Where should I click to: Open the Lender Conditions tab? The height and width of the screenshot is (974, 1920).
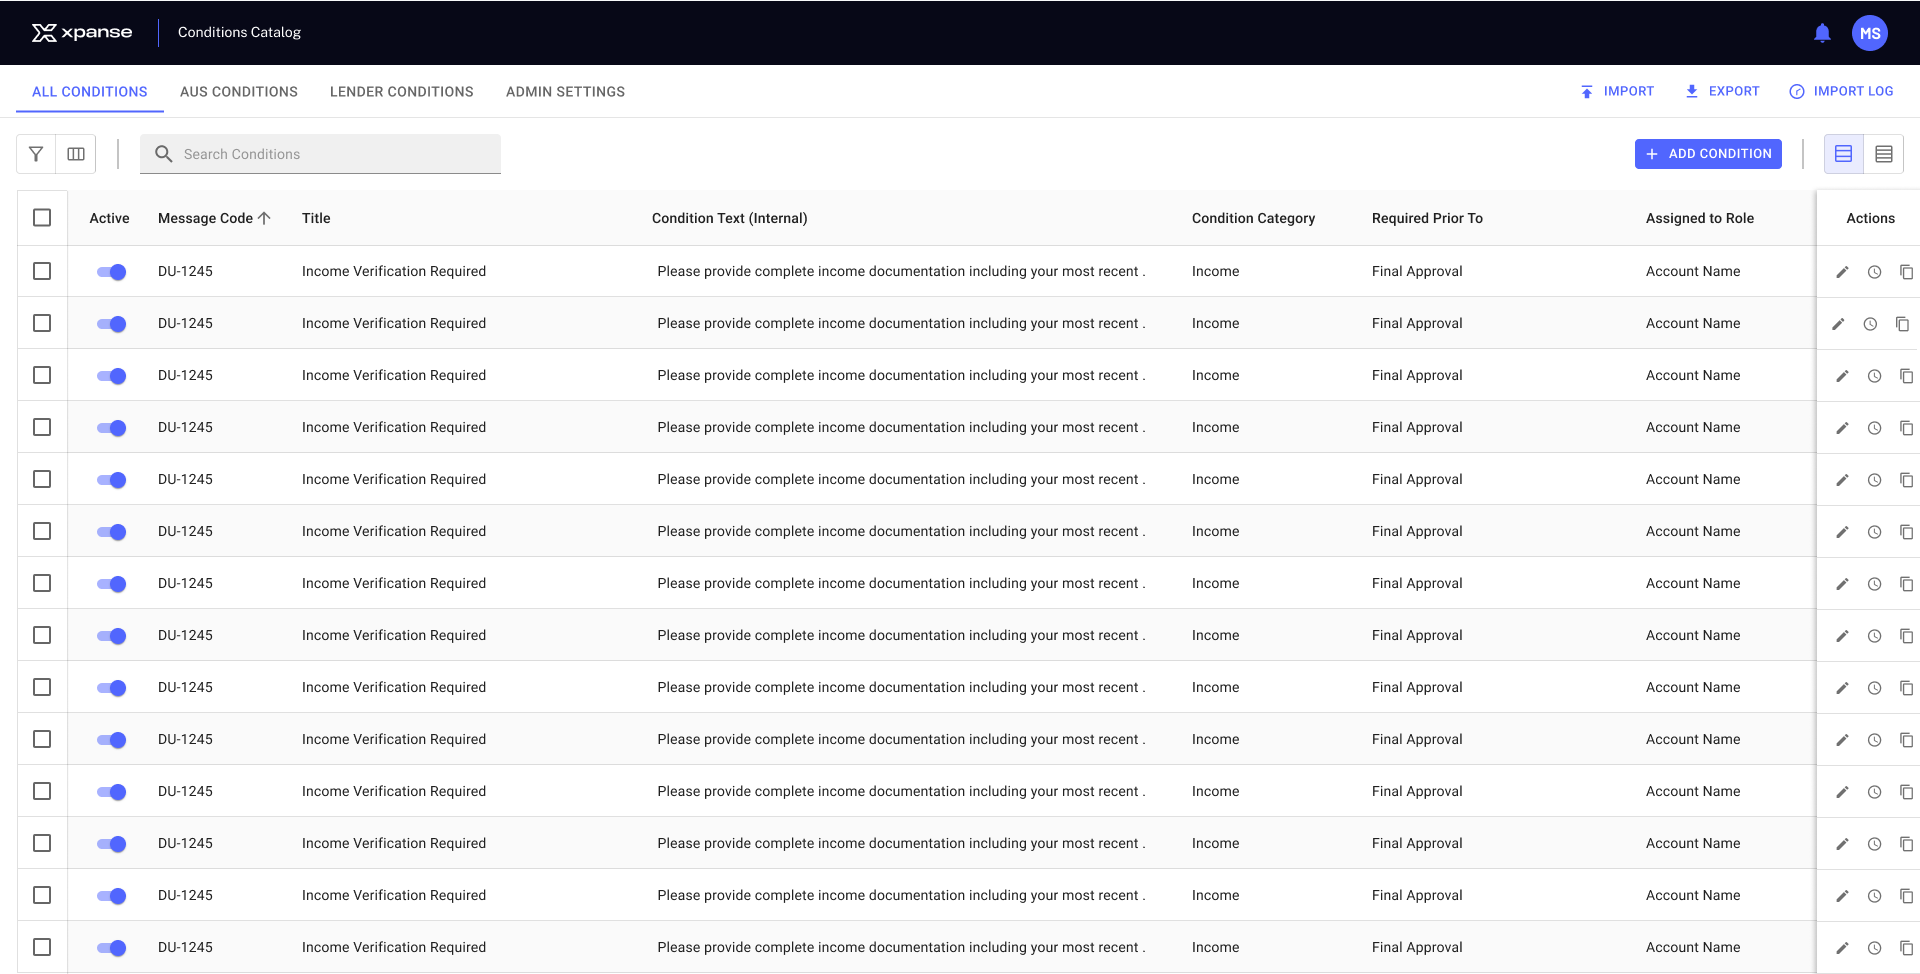pyautogui.click(x=402, y=92)
